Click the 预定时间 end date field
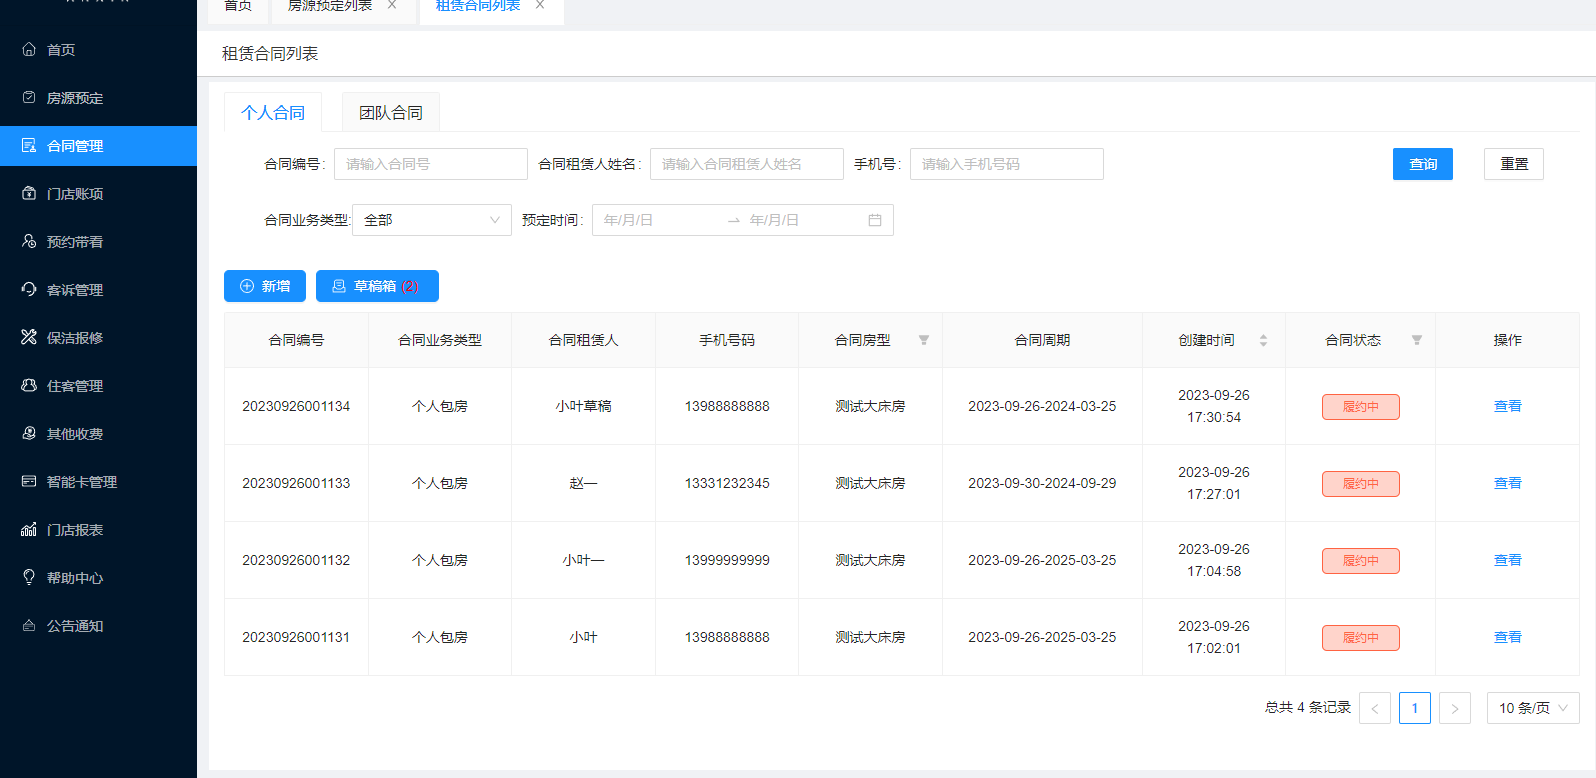Screen dimensions: 1596x778 coord(805,220)
